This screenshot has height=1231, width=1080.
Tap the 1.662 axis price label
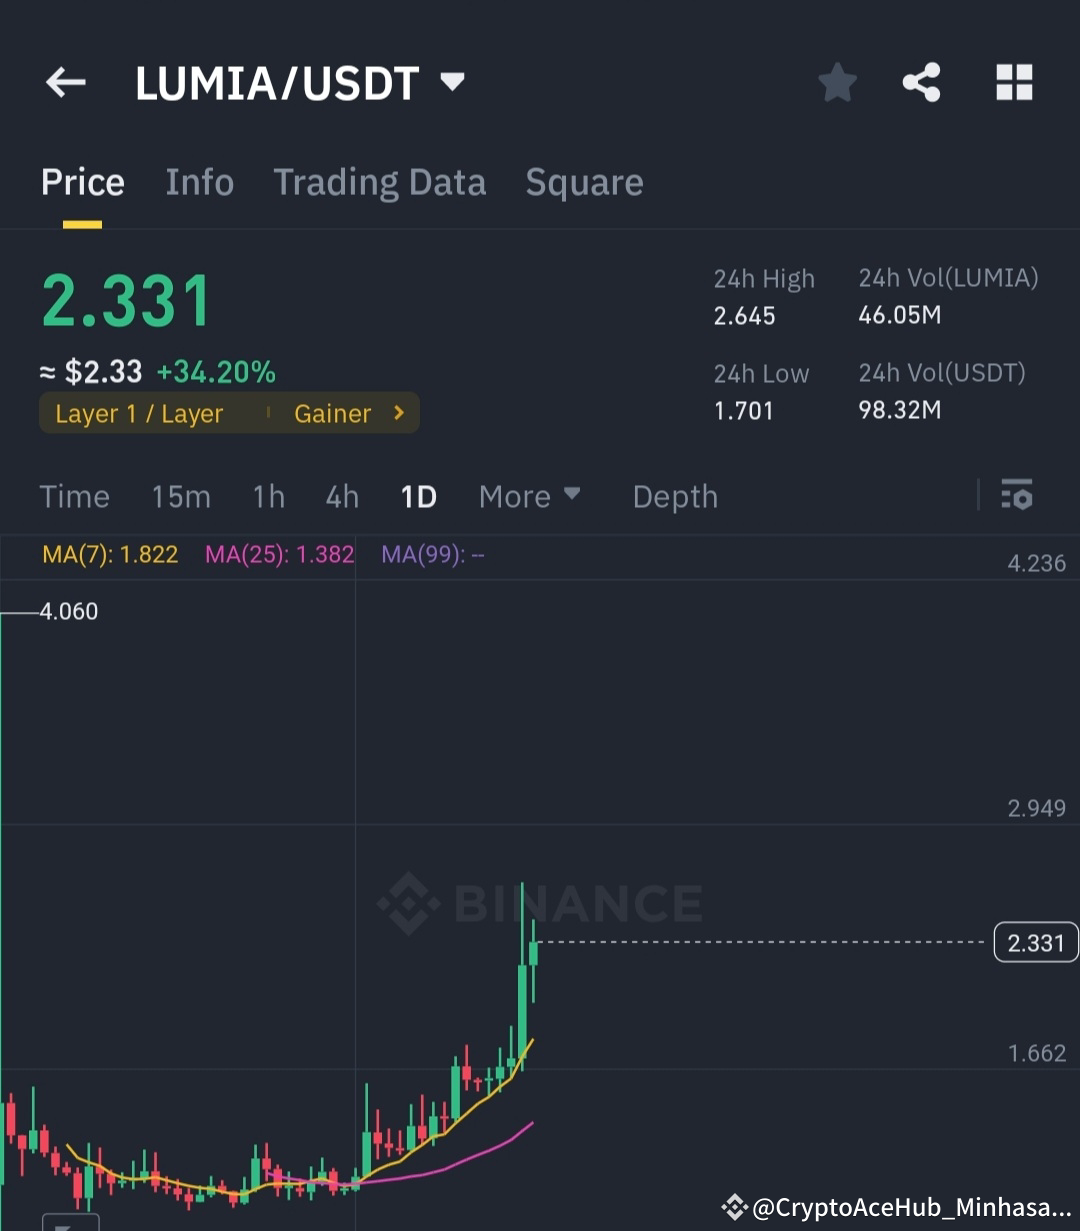click(x=1037, y=1053)
